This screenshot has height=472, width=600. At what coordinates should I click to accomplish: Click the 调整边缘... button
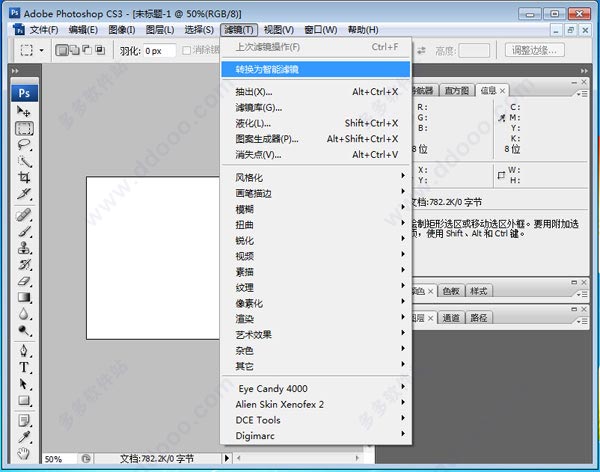click(535, 50)
